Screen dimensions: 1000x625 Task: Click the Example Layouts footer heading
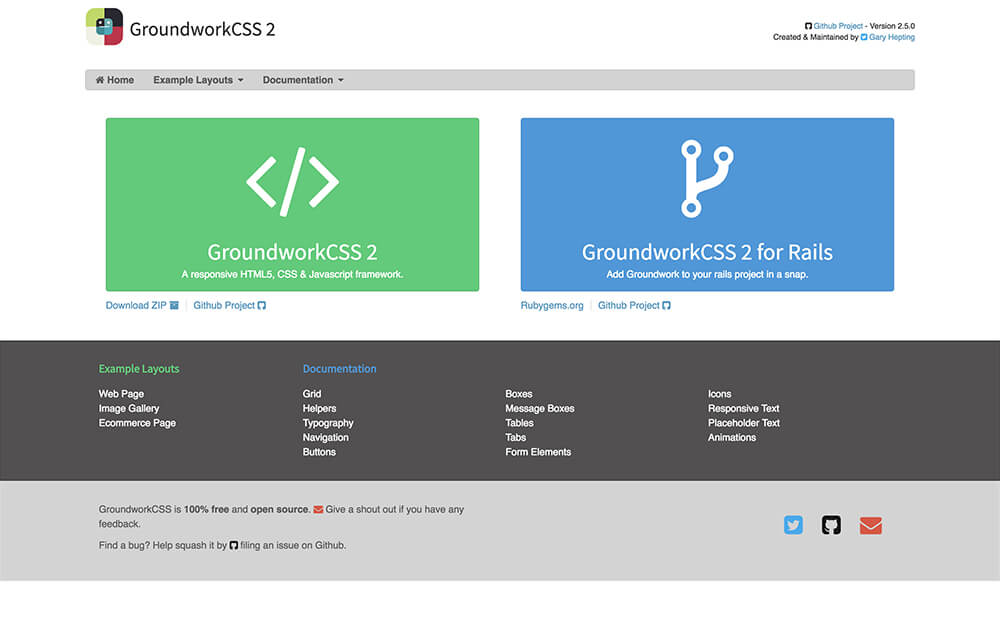(x=139, y=369)
